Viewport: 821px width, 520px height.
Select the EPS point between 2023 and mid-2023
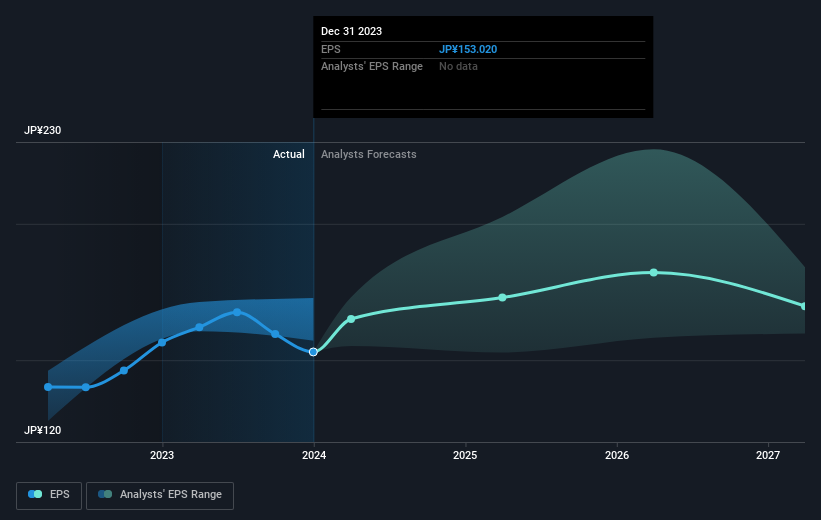point(199,327)
